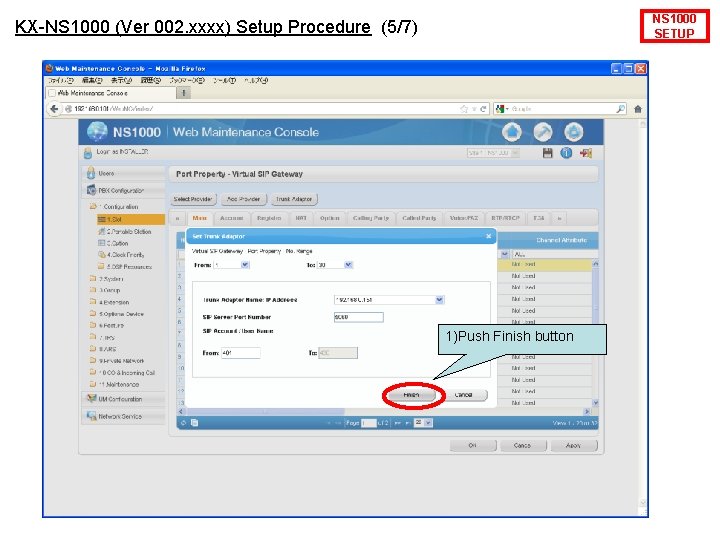Click the Apply button
The image size is (720, 540).
(x=574, y=446)
